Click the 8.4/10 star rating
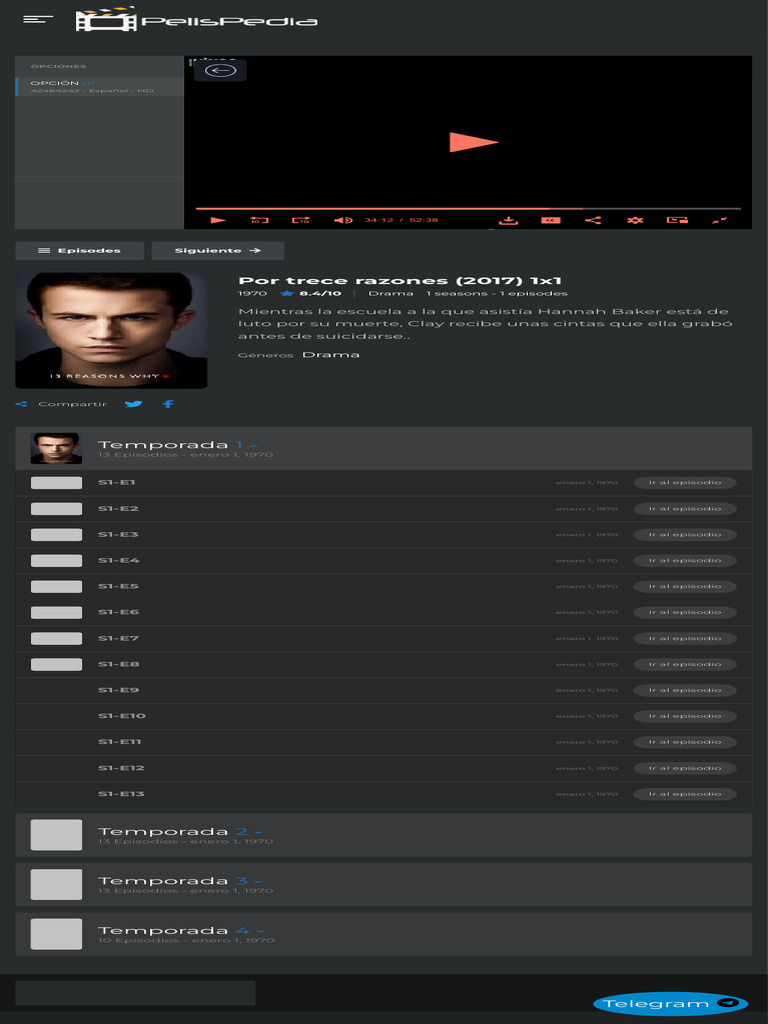The image size is (768, 1024). (x=311, y=293)
